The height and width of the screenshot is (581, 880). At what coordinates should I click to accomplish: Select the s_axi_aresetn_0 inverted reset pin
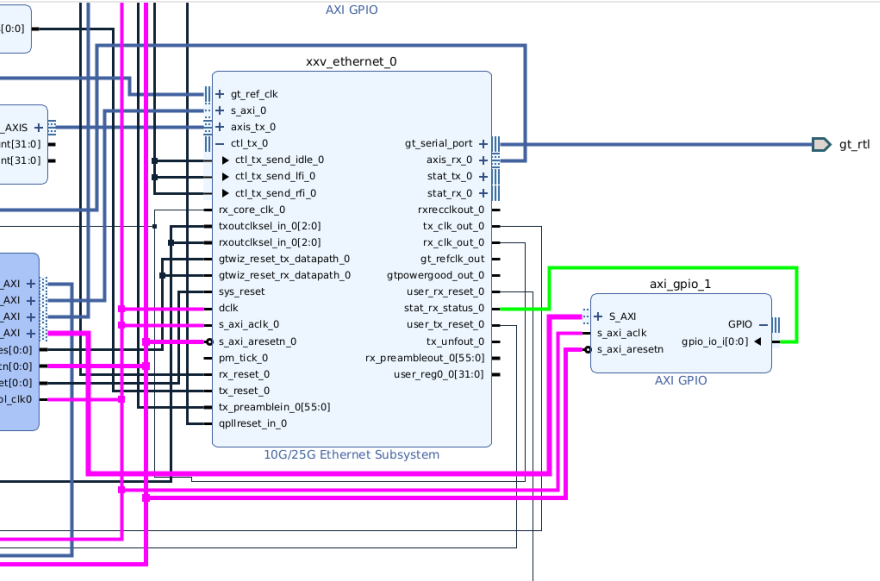coord(210,341)
